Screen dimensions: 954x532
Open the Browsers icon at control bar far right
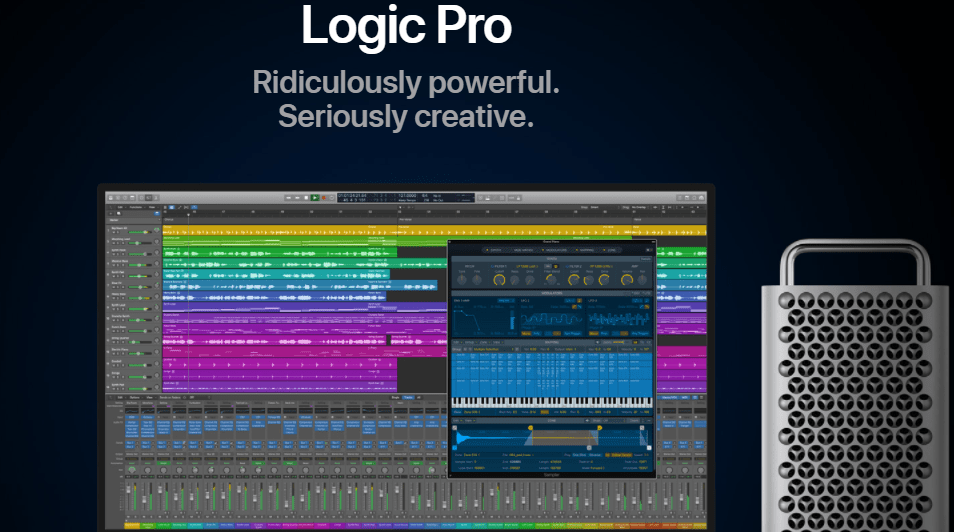tap(702, 198)
